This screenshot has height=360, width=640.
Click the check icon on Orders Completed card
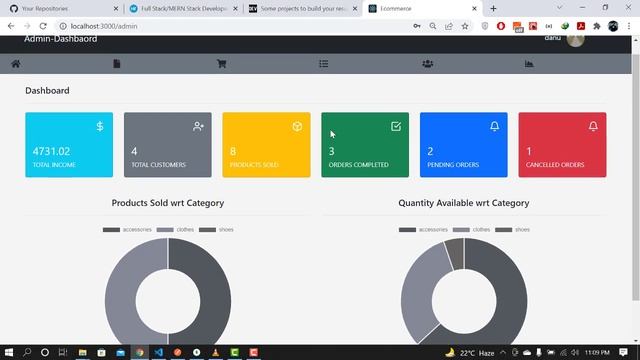tap(396, 127)
